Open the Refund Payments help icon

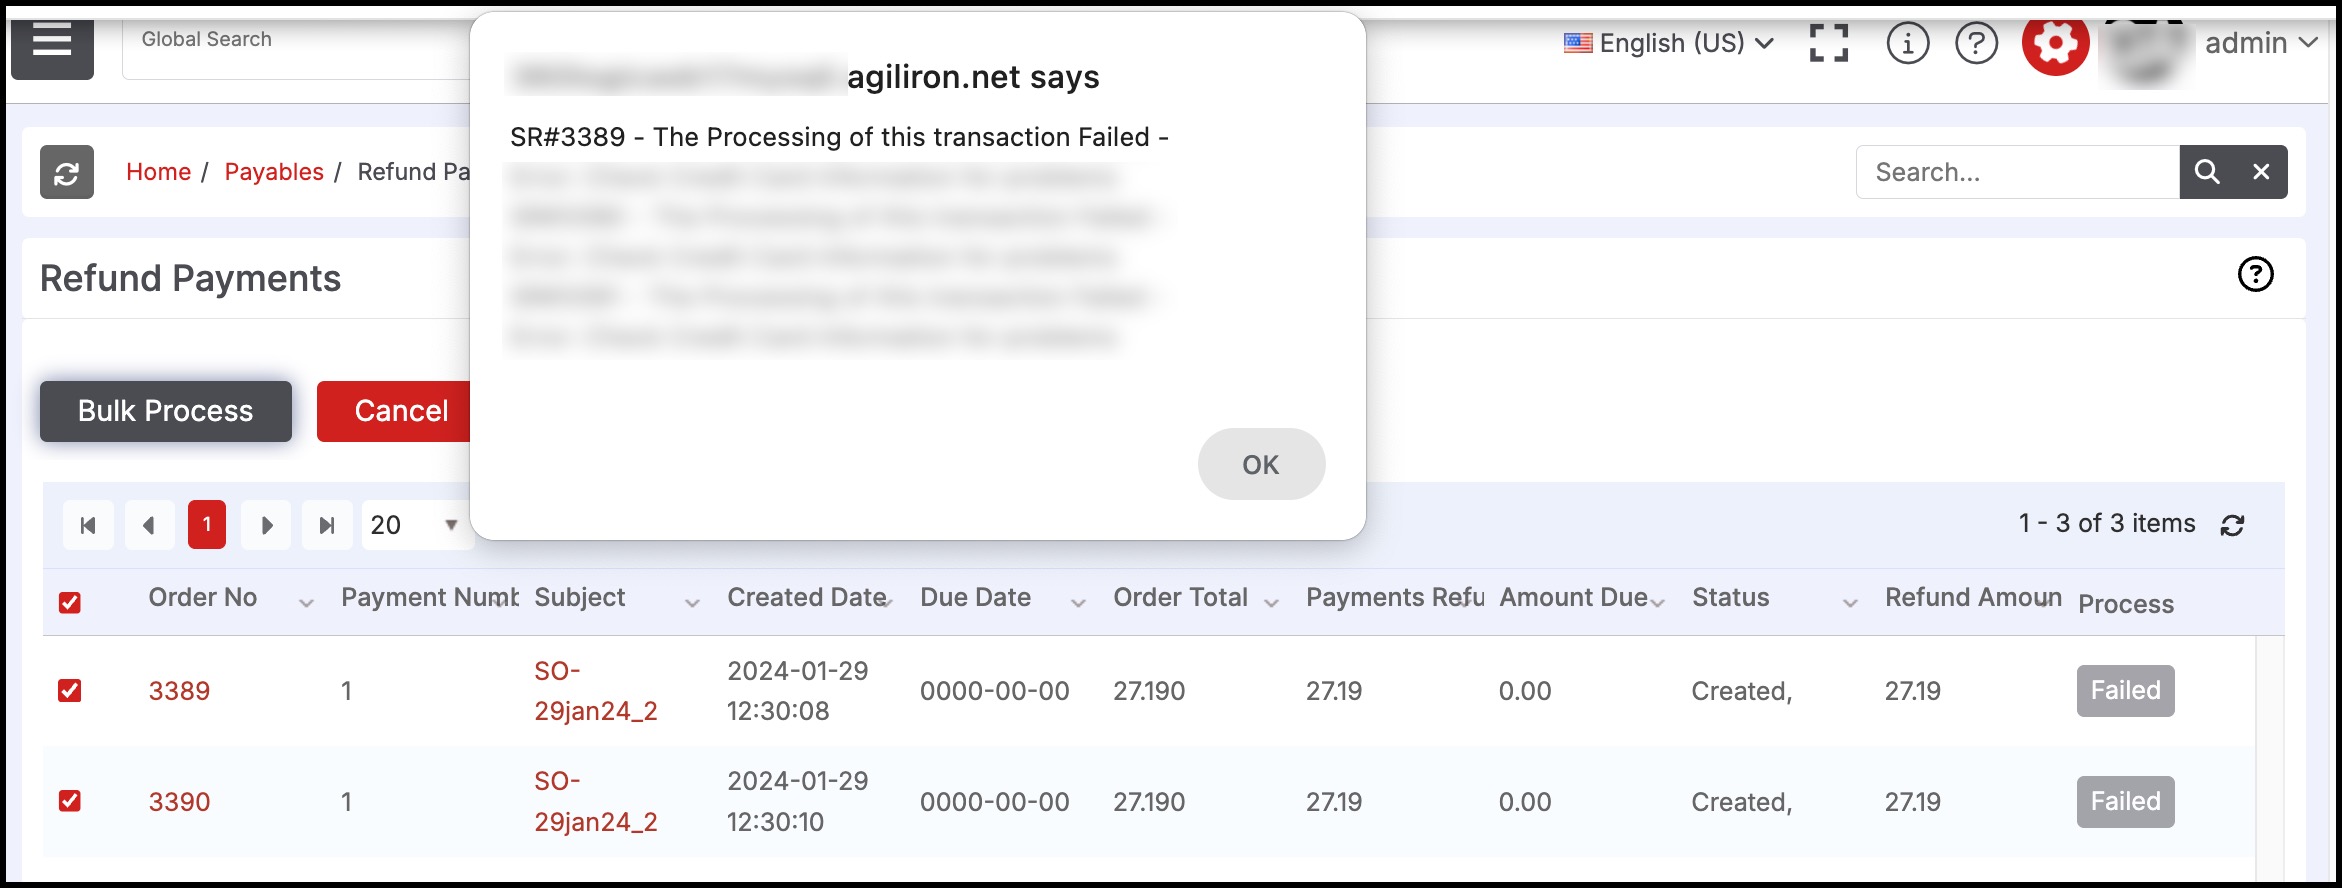(2255, 274)
